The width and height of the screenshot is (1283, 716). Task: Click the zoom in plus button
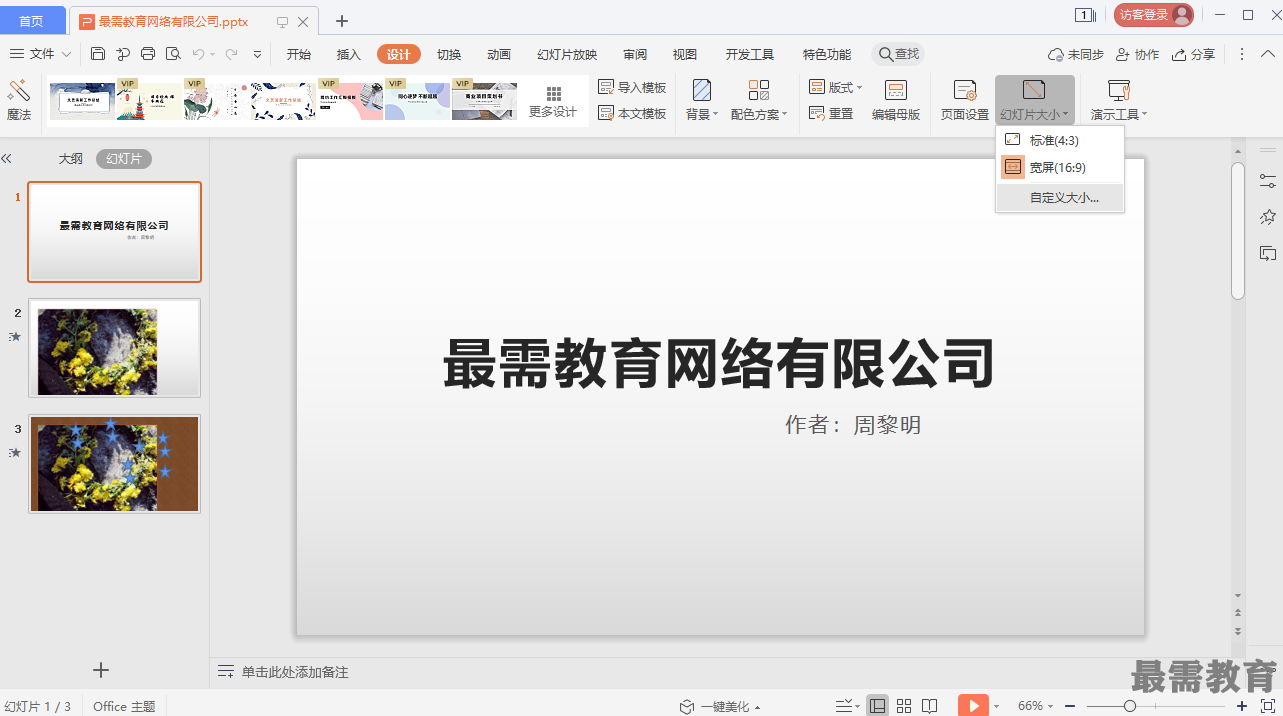tap(1242, 706)
